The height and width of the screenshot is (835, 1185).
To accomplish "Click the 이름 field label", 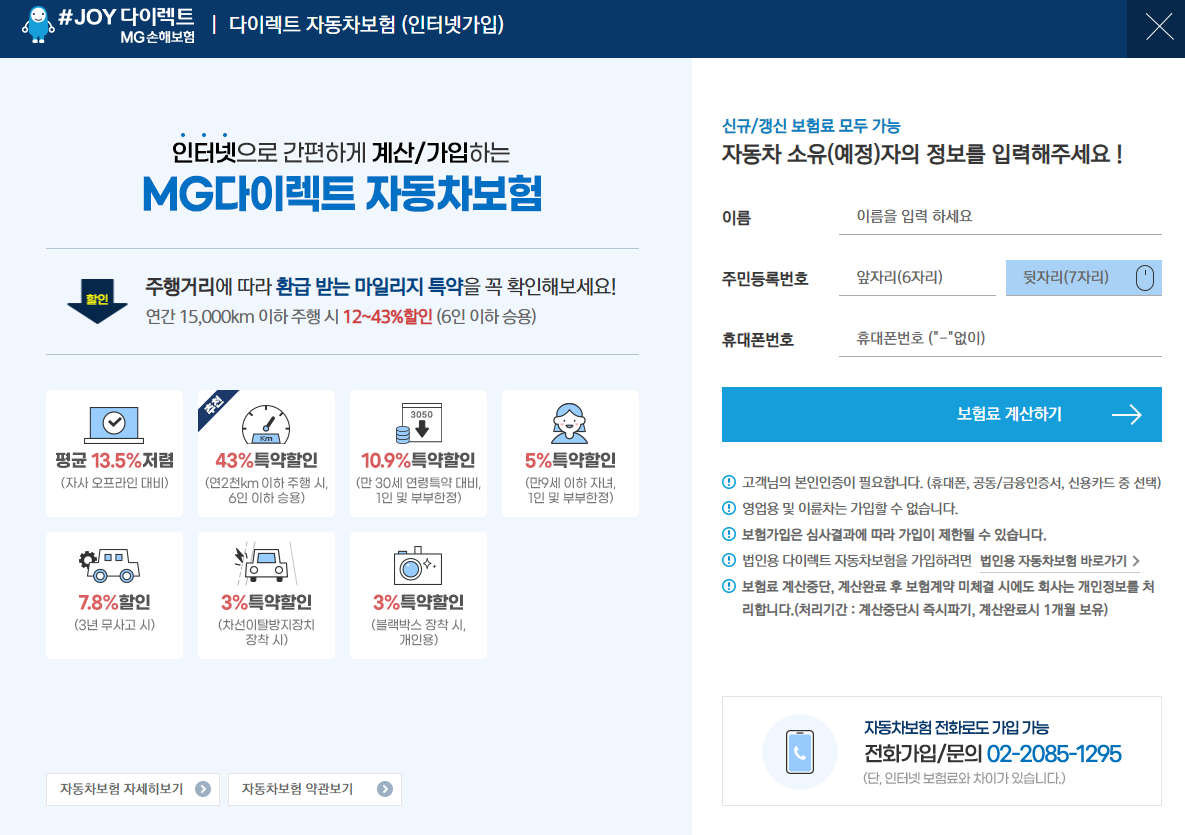I will tap(736, 218).
